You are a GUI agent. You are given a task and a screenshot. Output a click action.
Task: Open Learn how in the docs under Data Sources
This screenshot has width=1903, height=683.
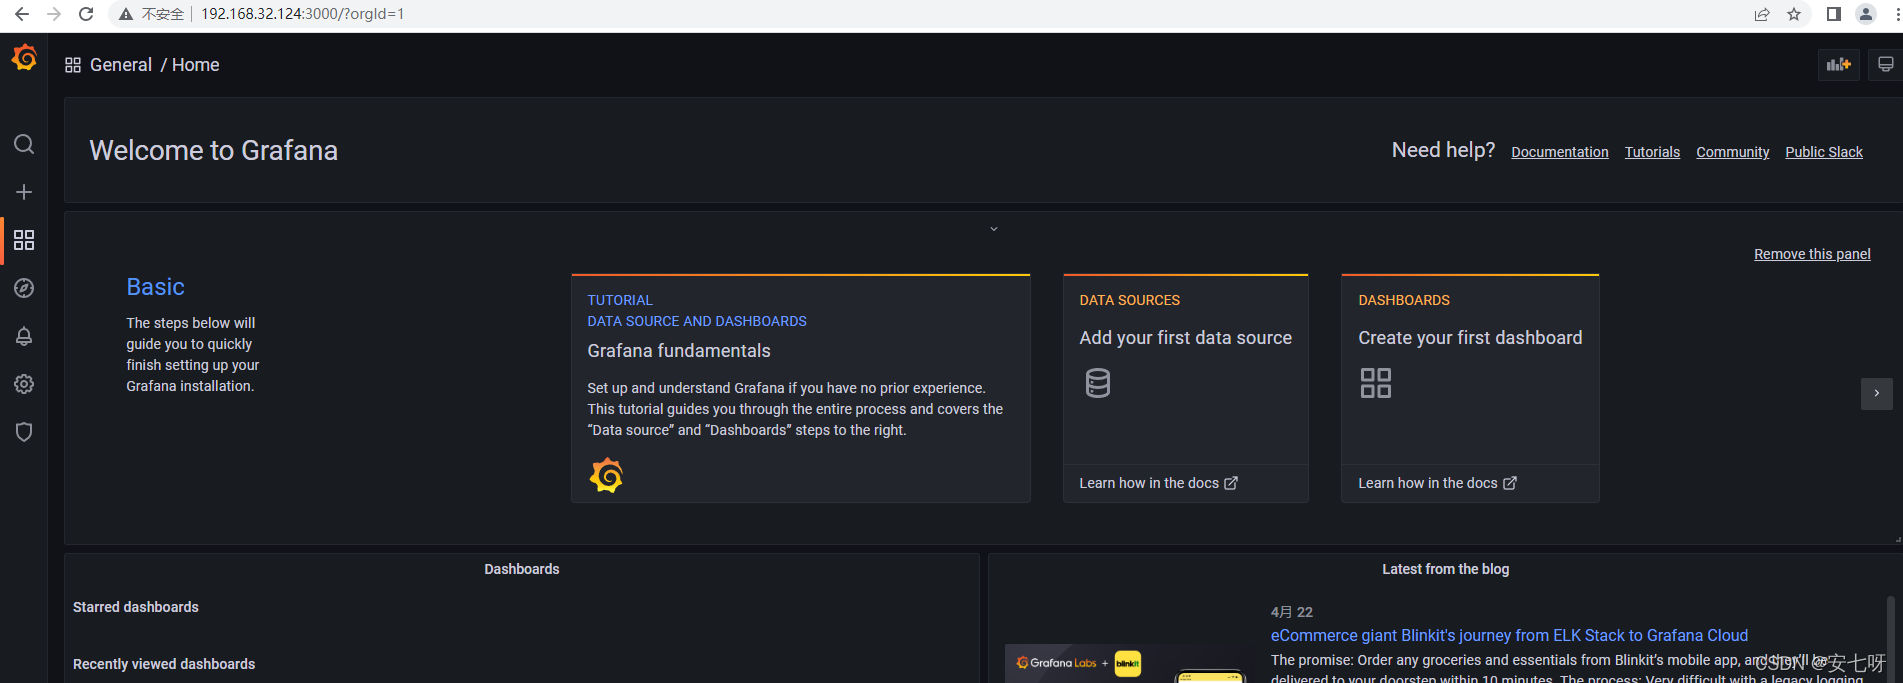pyautogui.click(x=1158, y=483)
